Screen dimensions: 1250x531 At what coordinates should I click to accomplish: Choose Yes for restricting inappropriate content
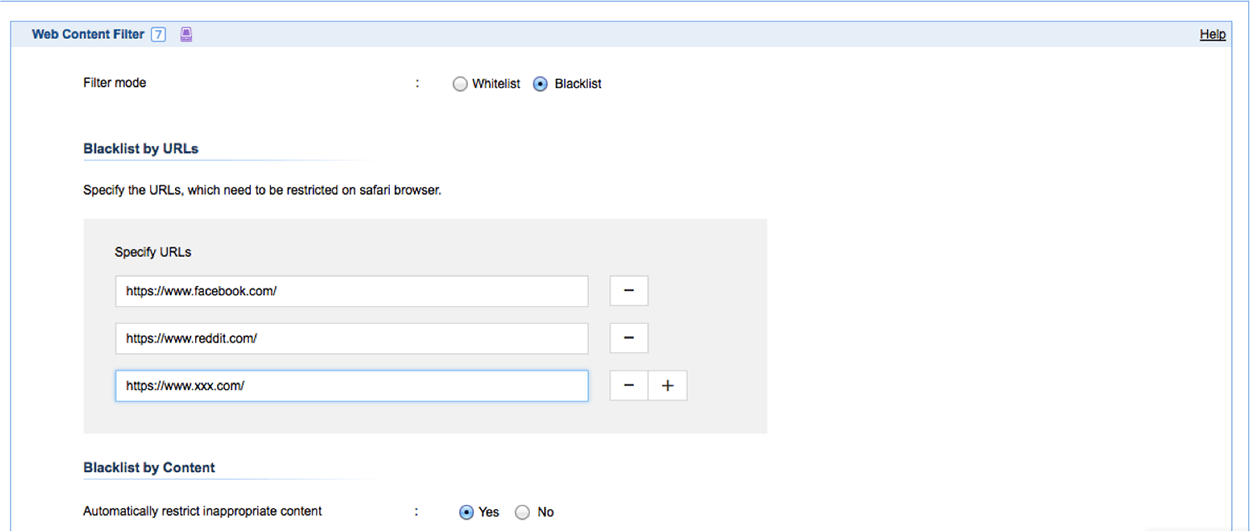click(x=466, y=512)
